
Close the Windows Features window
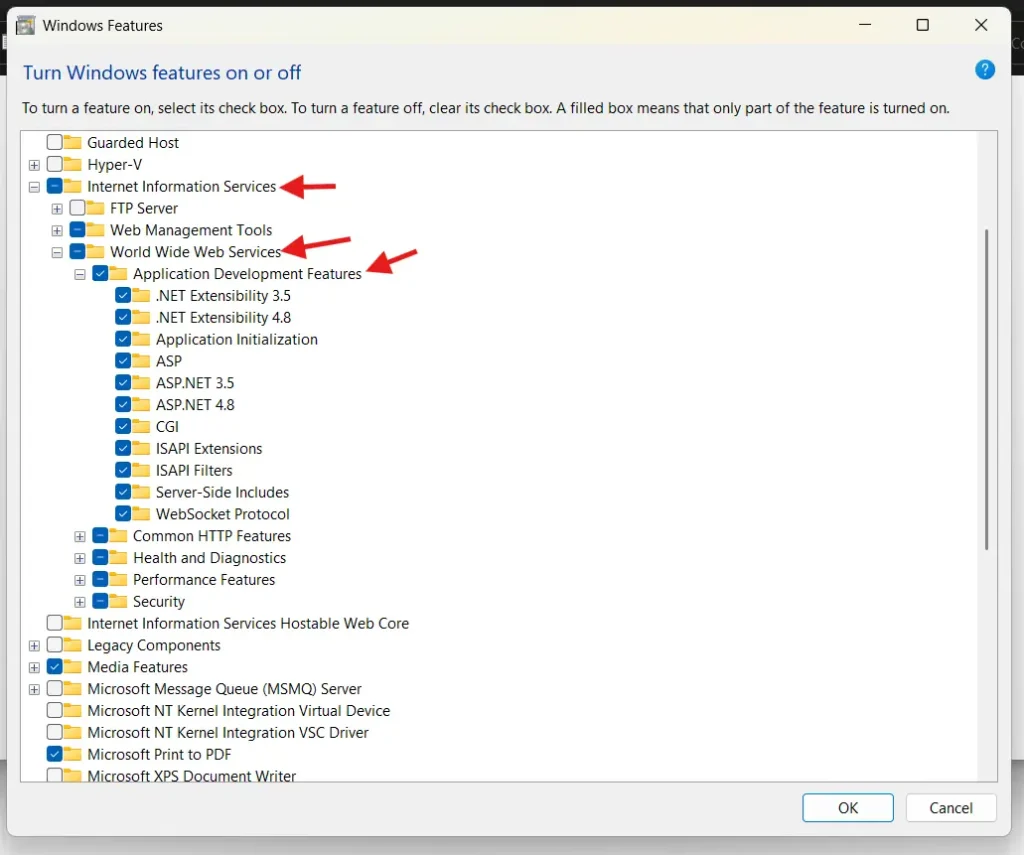tap(981, 25)
